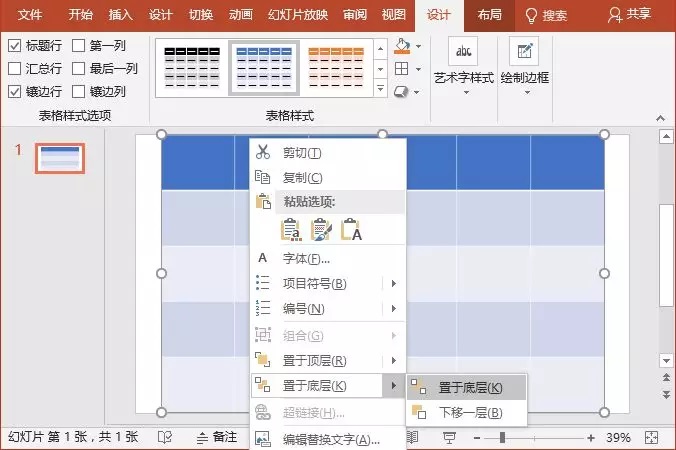The width and height of the screenshot is (676, 450).
Task: Open the shading color dropdown arrow
Action: coord(418,47)
